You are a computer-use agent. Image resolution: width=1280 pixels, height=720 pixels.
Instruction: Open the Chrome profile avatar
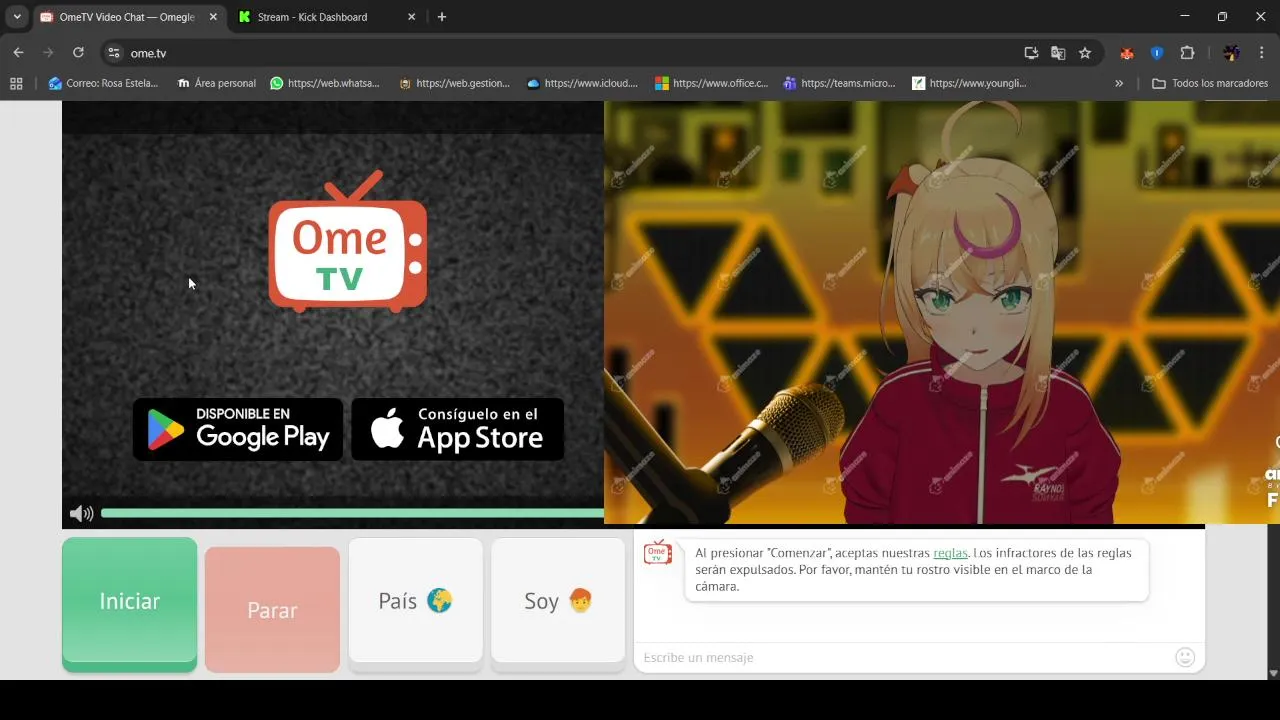[x=1231, y=53]
